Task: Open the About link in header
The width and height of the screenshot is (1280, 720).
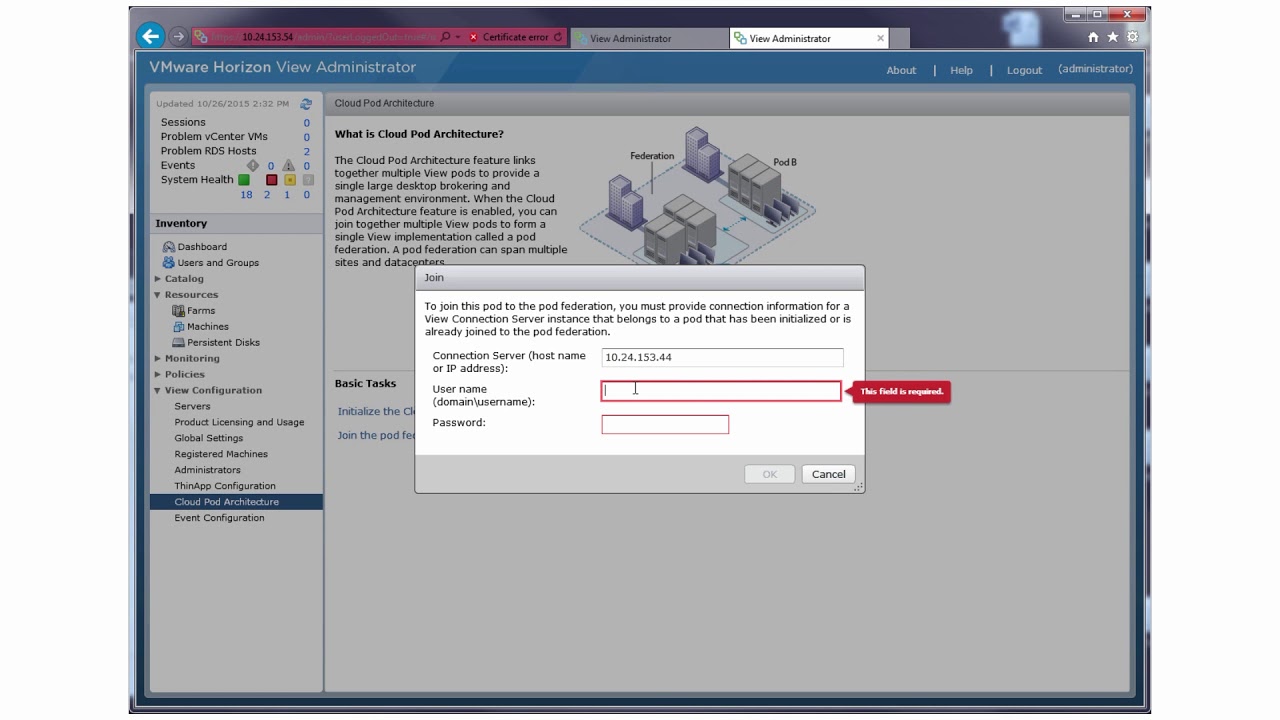Action: pos(901,70)
